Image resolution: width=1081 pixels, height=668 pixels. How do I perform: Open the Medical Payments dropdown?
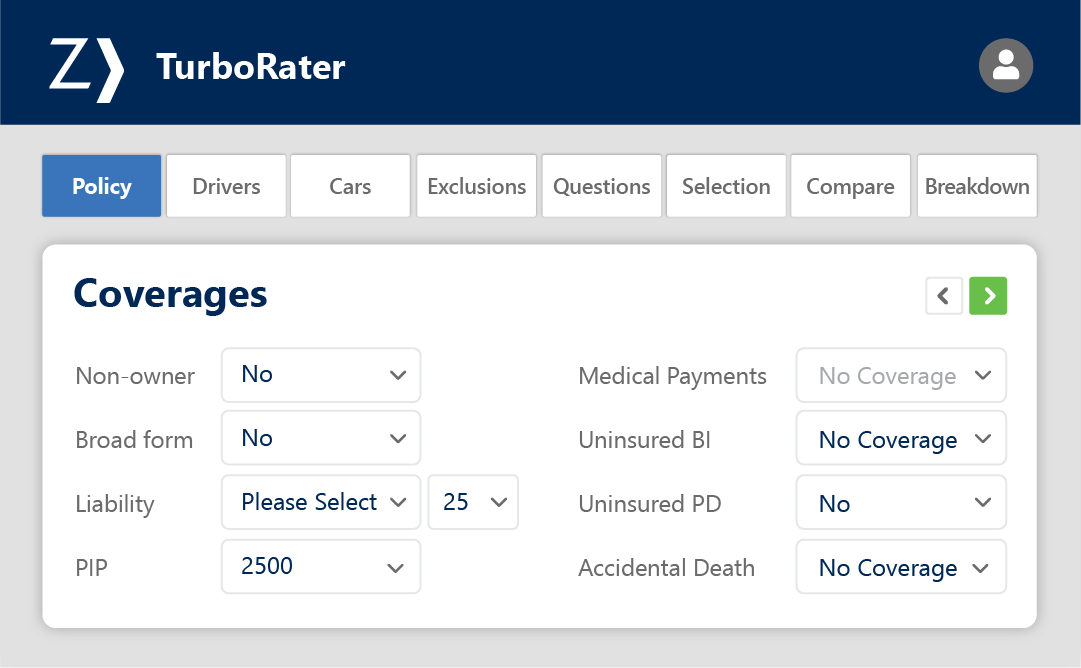[900, 375]
